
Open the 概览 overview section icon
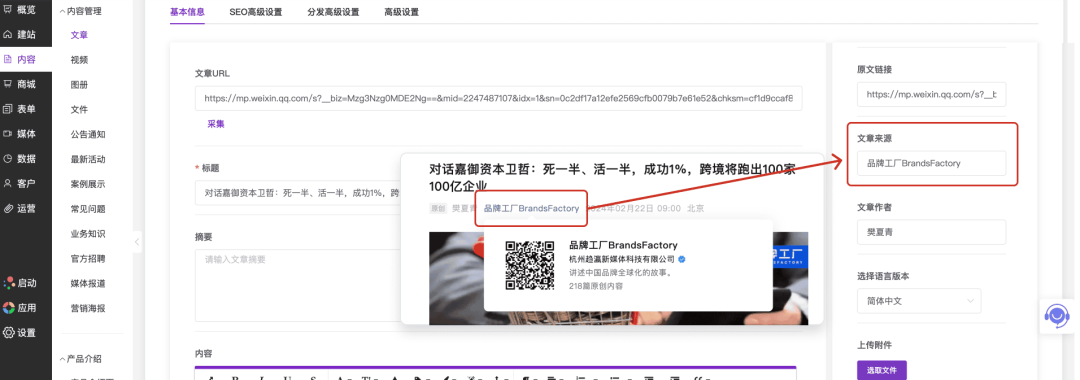8,10
